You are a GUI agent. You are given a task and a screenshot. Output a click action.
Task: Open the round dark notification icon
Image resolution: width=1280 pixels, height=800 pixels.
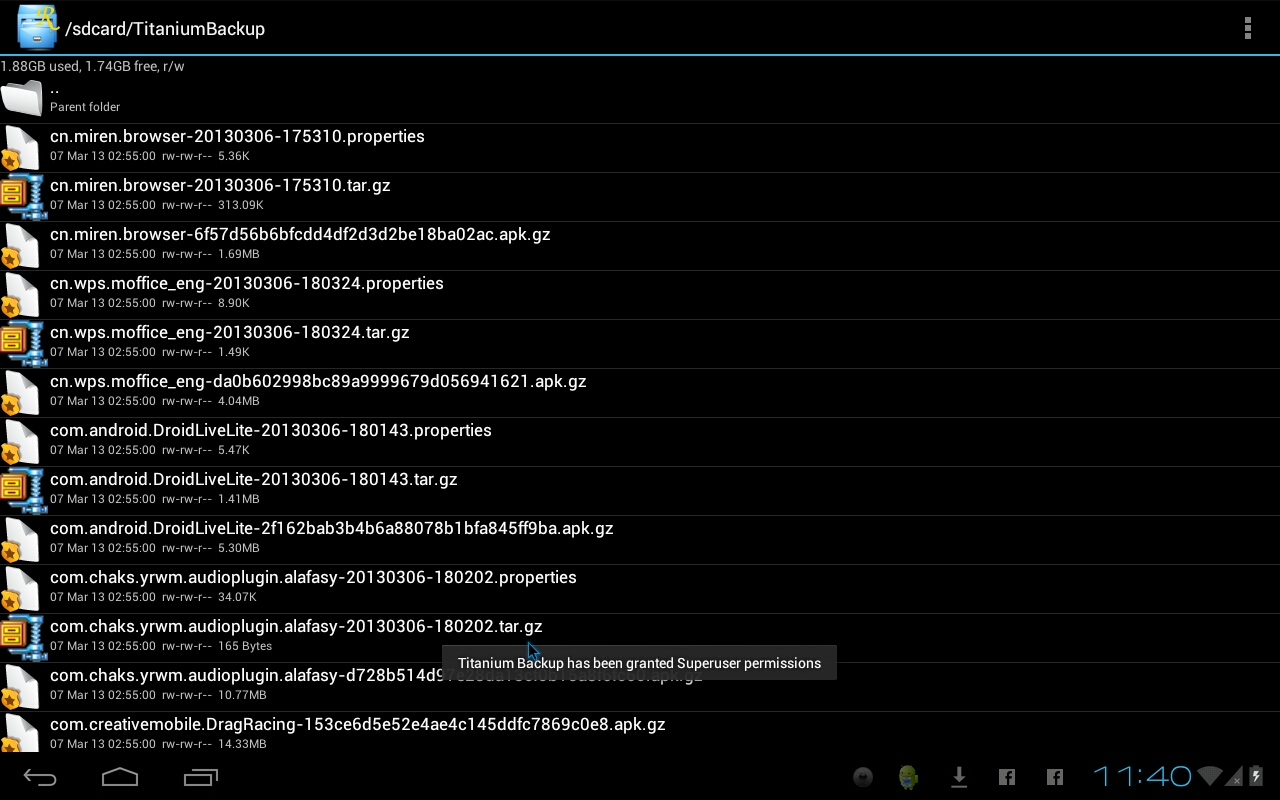863,777
